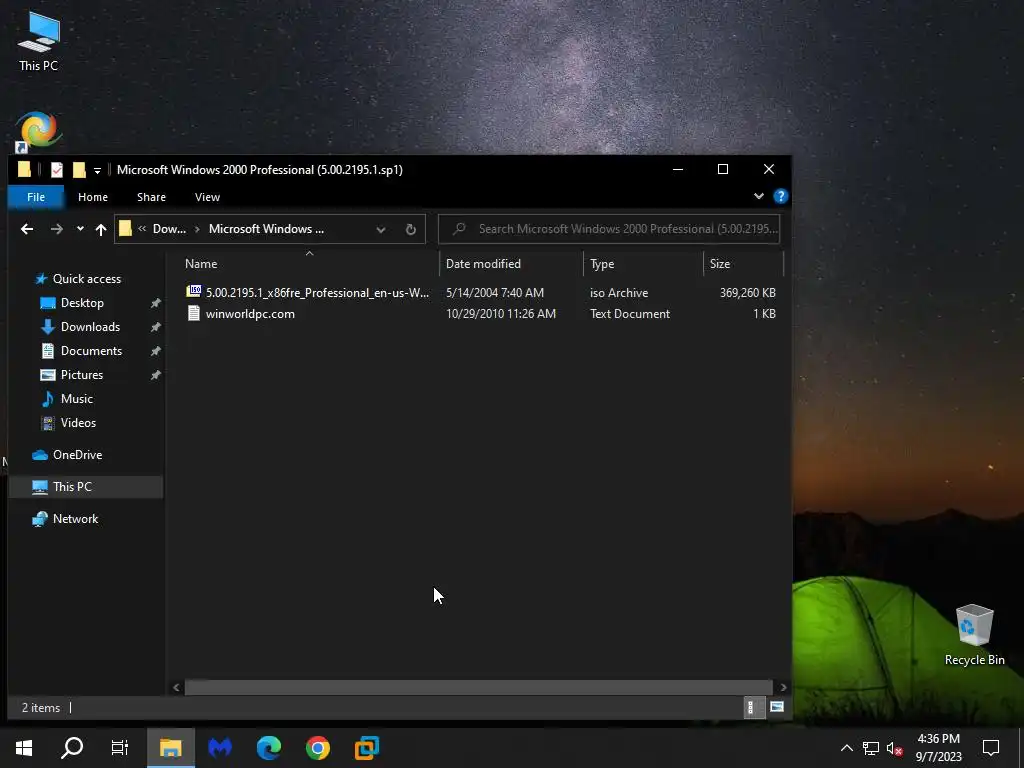
Task: Sort by Date modified column
Action: click(x=483, y=264)
